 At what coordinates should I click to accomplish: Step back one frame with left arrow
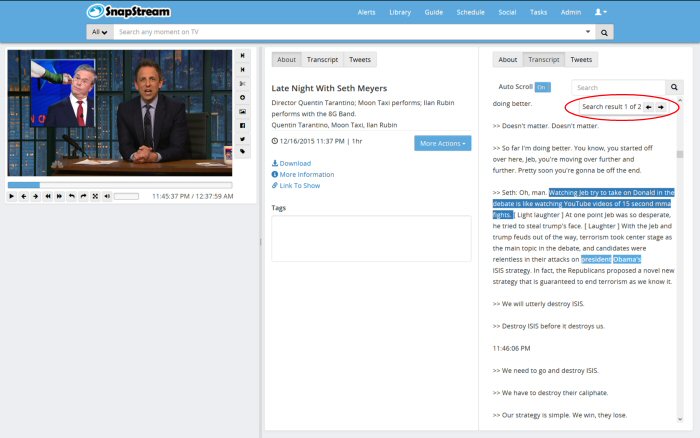[24, 196]
